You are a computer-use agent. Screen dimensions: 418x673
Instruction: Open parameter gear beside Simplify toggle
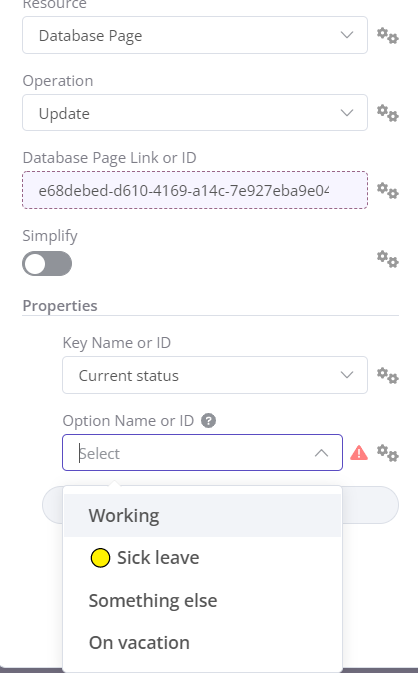(388, 259)
